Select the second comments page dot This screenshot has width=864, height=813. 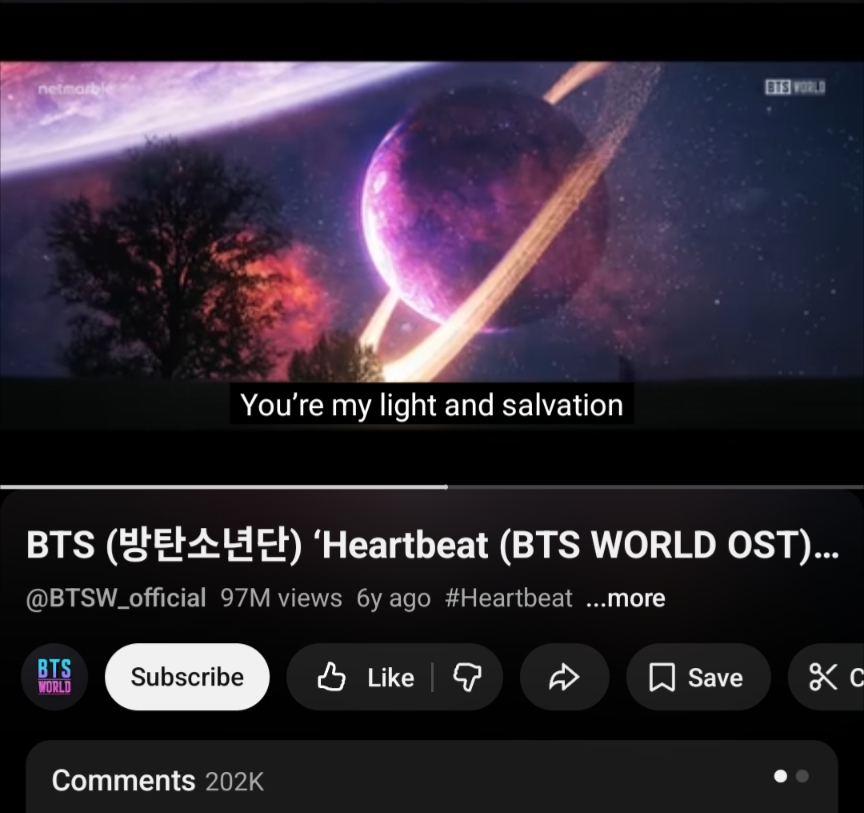[x=802, y=776]
